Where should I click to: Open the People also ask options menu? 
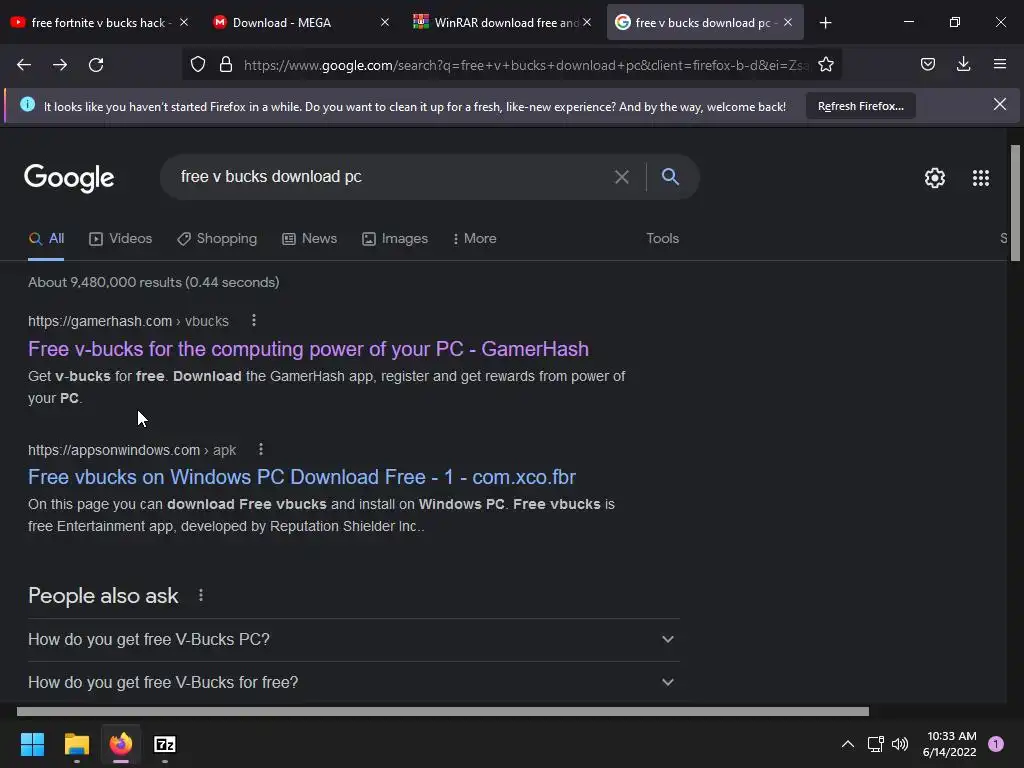[x=200, y=596]
